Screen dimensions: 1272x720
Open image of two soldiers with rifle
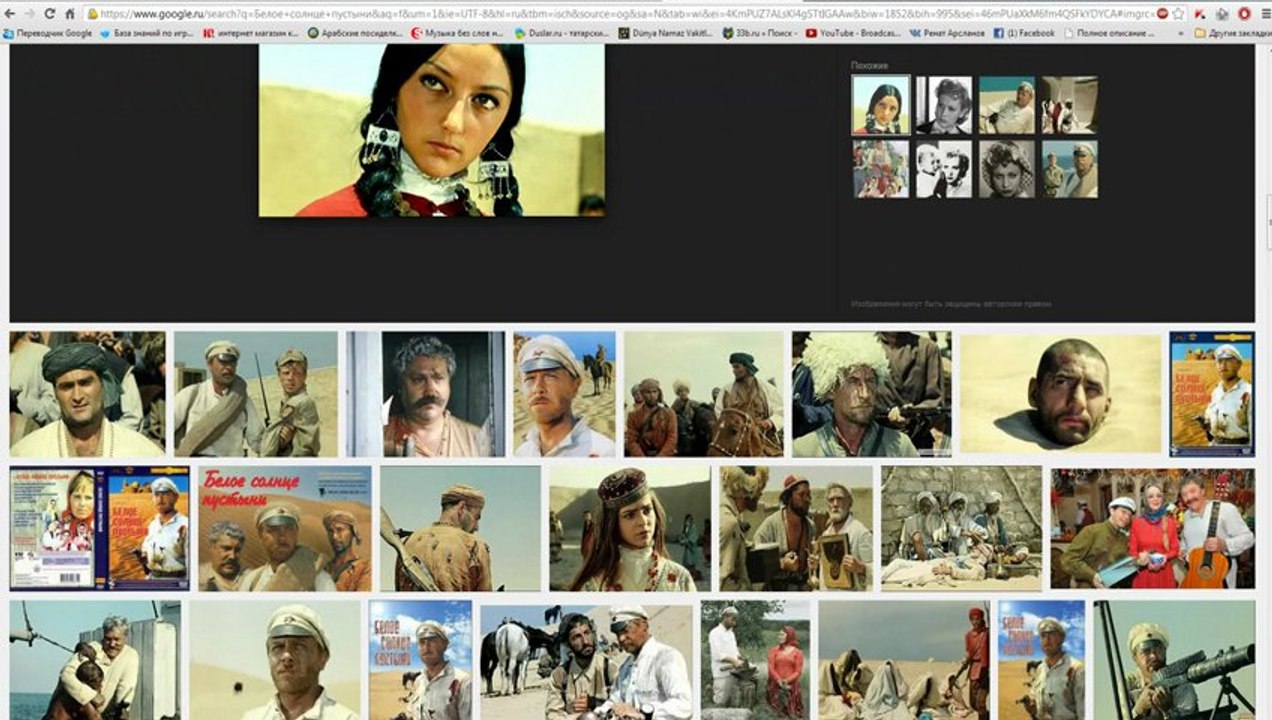tap(256, 394)
